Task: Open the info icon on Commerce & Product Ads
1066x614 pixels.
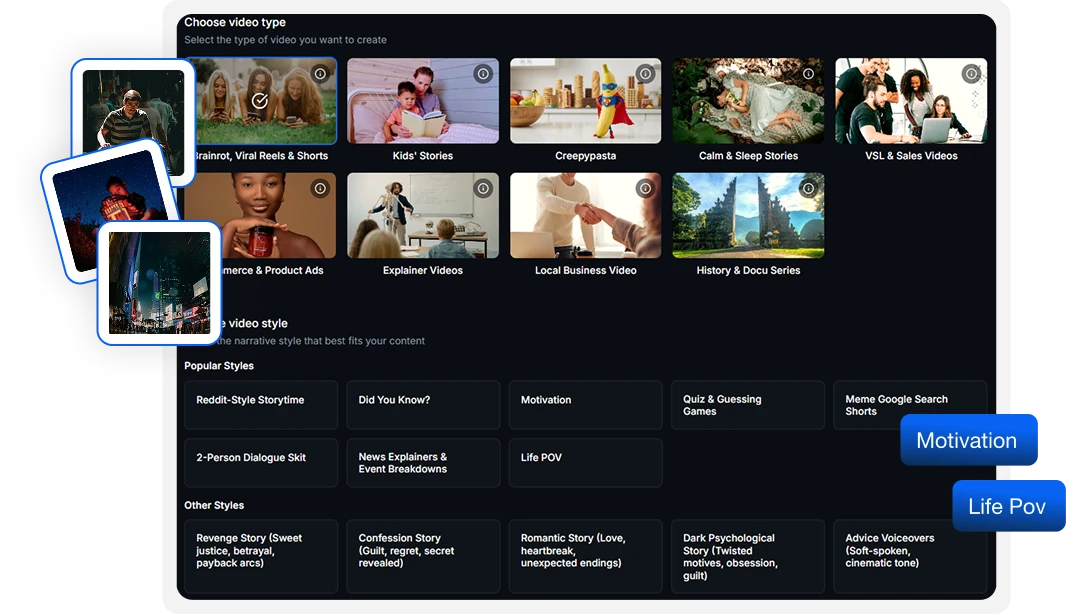Action: (x=321, y=187)
